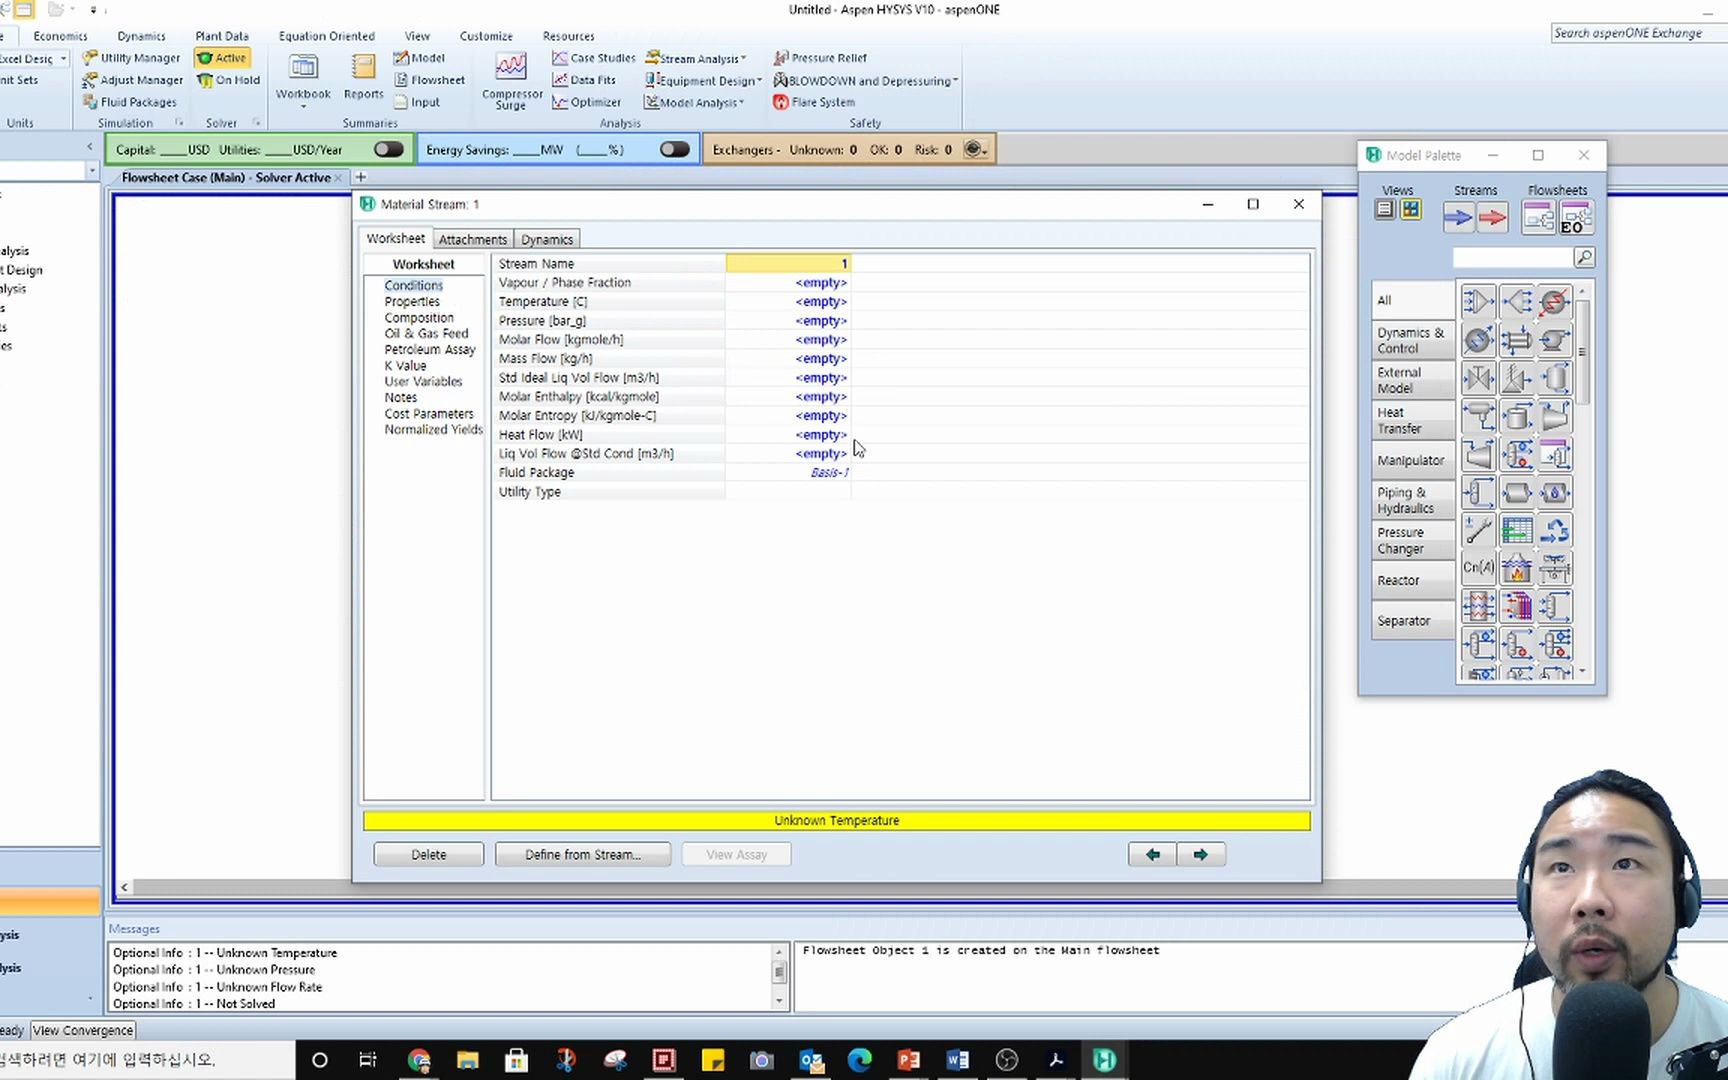Show the Heat Transfer palette category
The width and height of the screenshot is (1728, 1080).
point(1413,420)
